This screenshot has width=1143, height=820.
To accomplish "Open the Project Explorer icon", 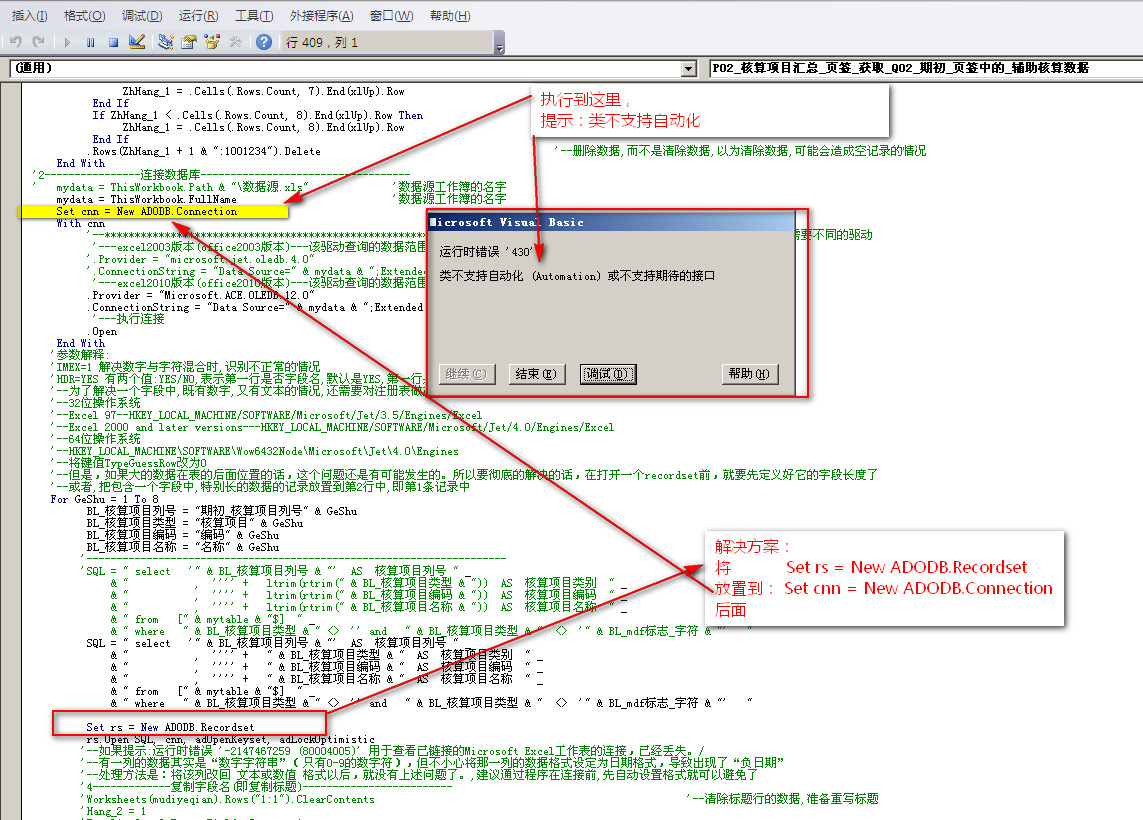I will tap(166, 42).
